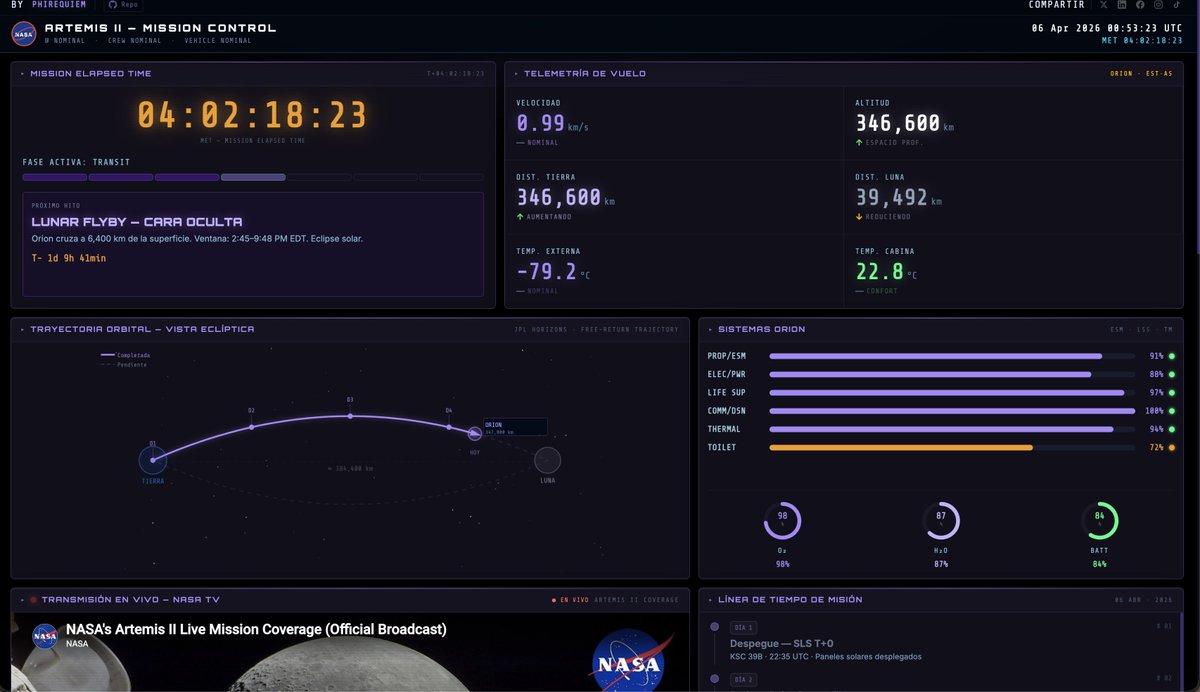This screenshot has width=1200, height=692.
Task: Click the green status dot for PROP/ESM
Action: (1171, 356)
